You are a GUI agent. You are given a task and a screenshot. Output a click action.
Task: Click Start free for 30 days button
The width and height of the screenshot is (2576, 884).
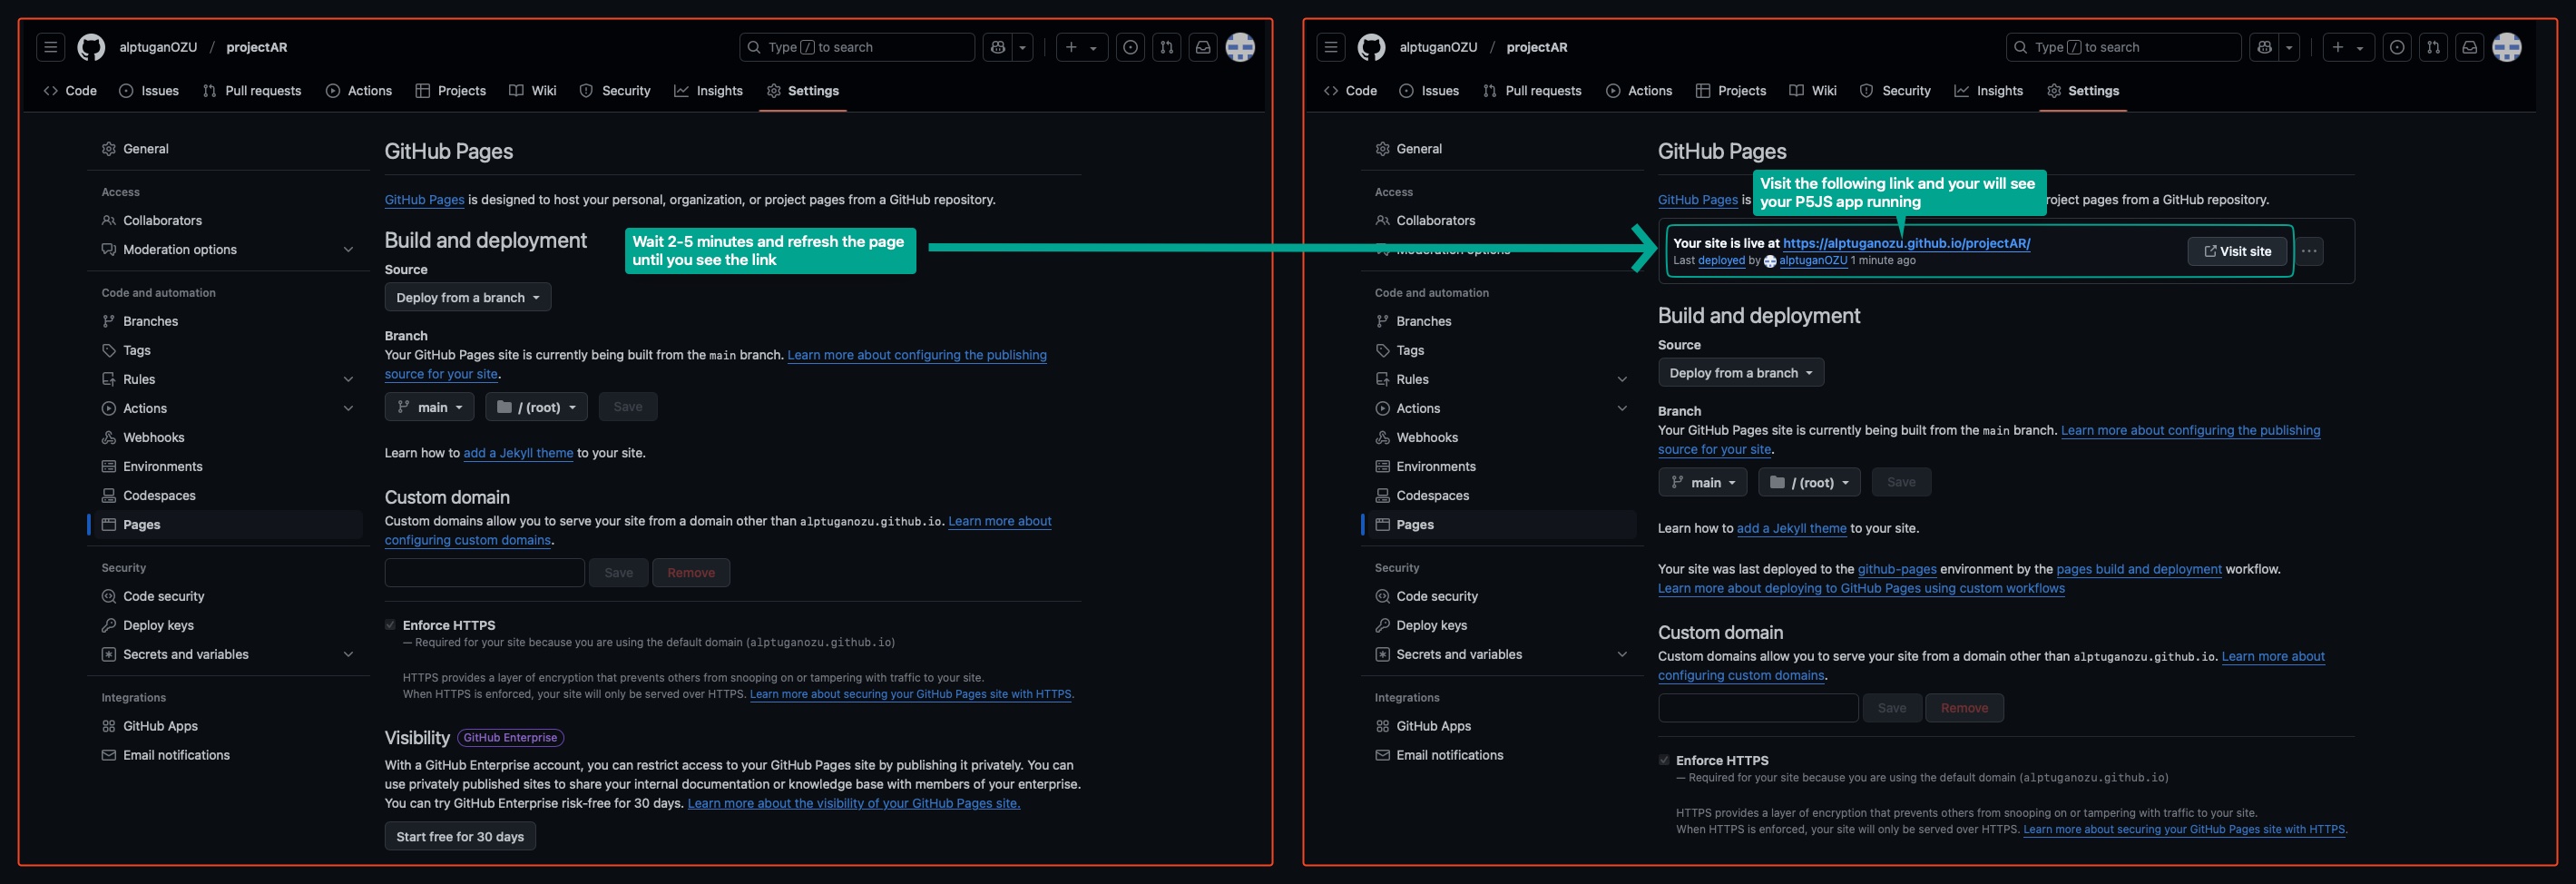(460, 836)
